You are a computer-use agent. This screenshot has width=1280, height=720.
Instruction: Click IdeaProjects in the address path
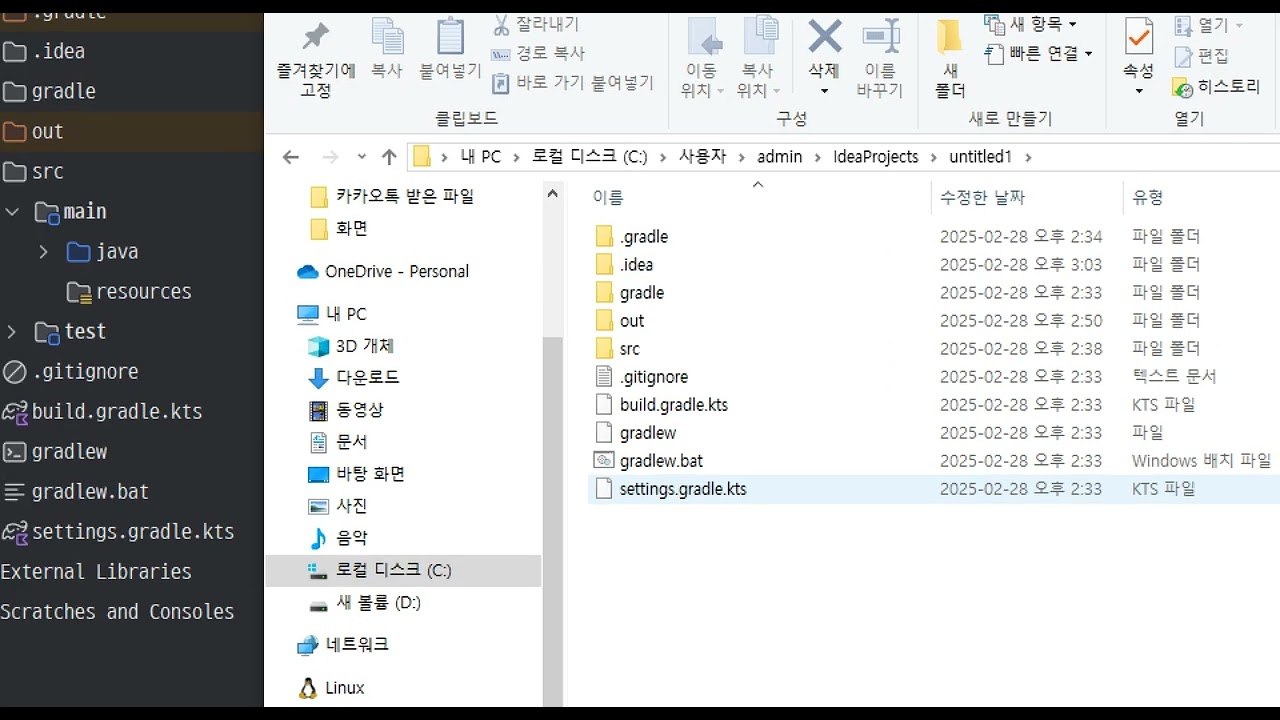875,157
